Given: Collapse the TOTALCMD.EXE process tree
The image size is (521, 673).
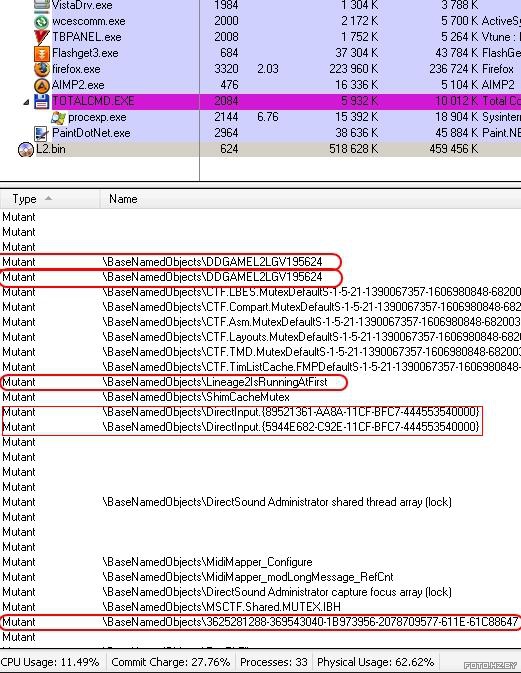Looking at the screenshot, I should point(26,102).
